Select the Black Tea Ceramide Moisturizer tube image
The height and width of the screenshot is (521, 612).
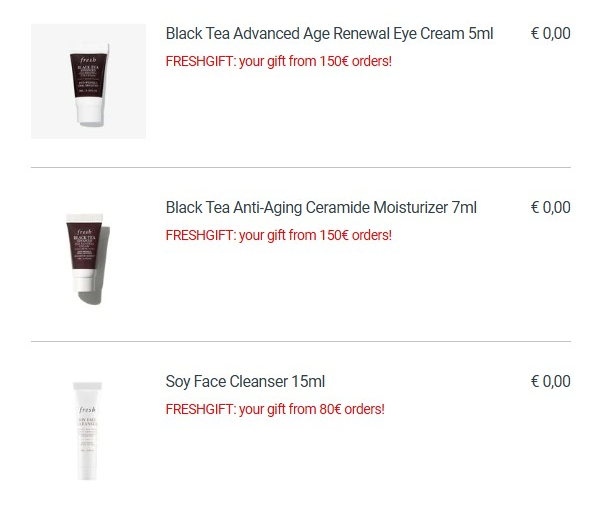pos(88,258)
